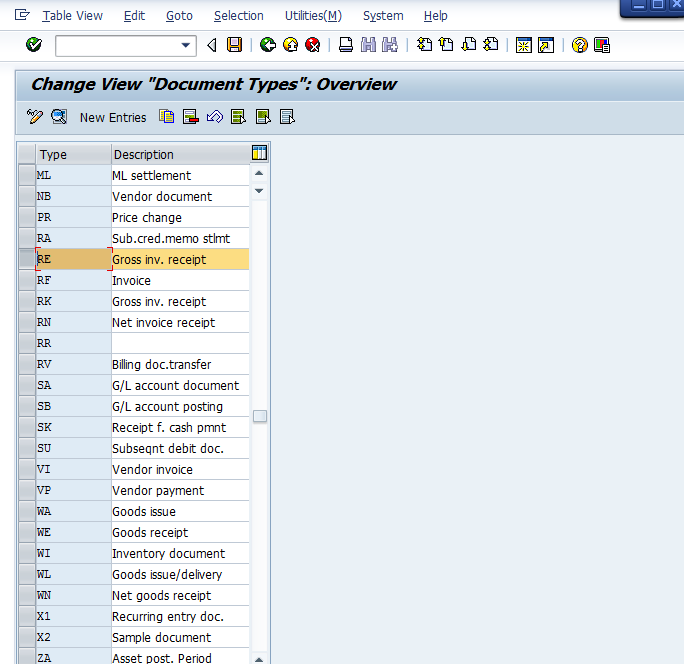Click the Billing doc.transfer cell
The height and width of the screenshot is (665, 684).
coord(180,364)
